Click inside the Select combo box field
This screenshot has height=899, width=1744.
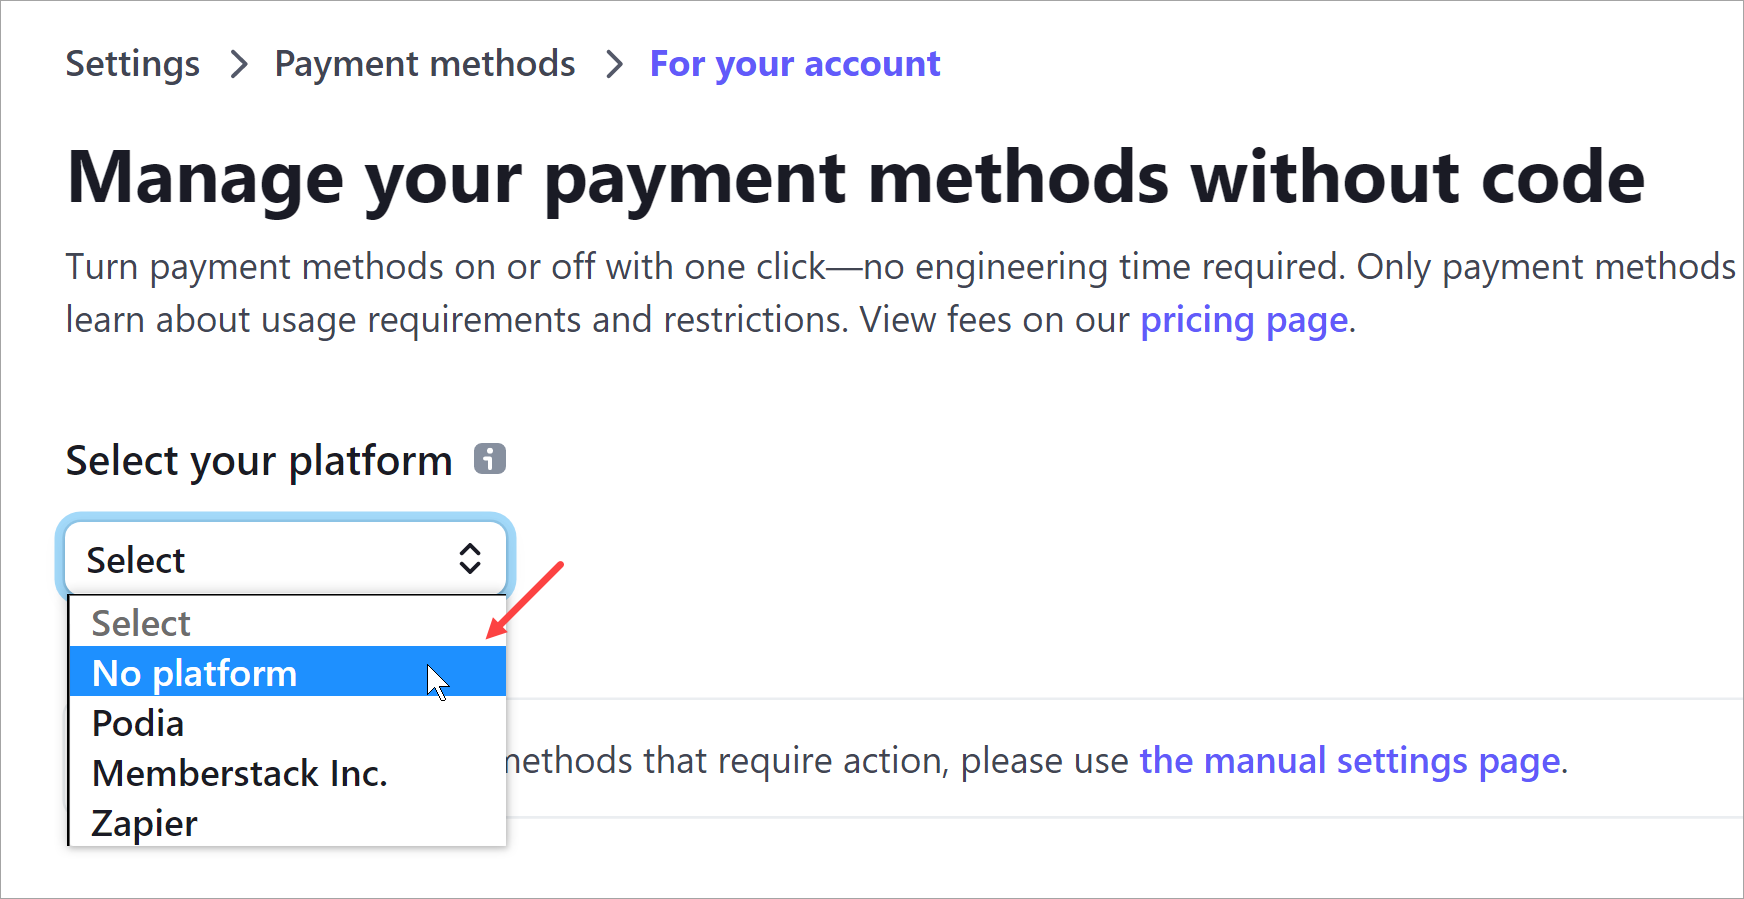(250, 558)
